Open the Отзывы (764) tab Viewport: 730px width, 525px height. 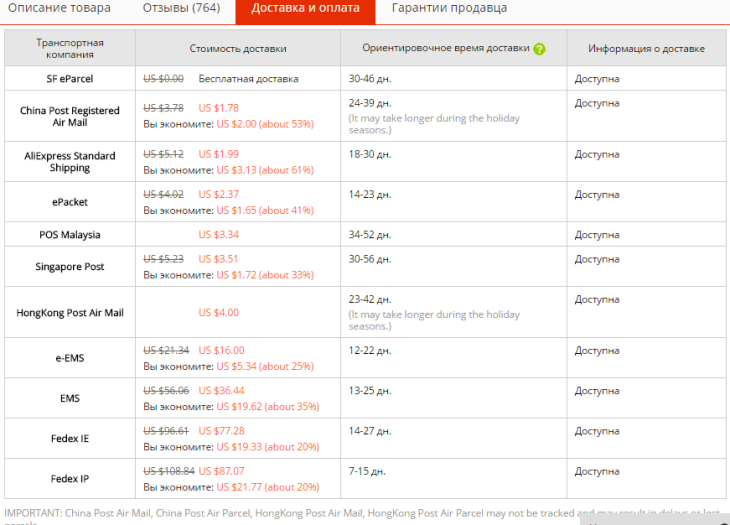click(x=181, y=8)
